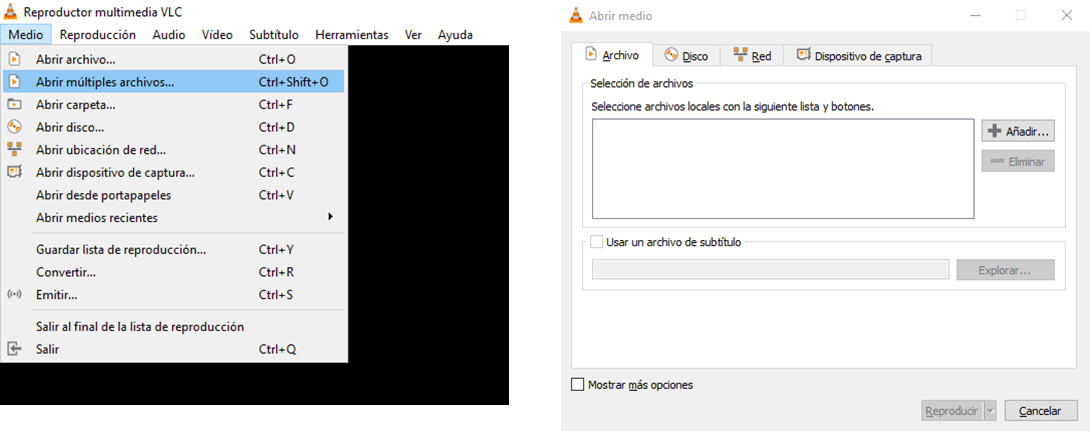This screenshot has height=431, width=1090.
Task: Click the broadcast icon beside Emitir
Action: pyautogui.click(x=14, y=295)
